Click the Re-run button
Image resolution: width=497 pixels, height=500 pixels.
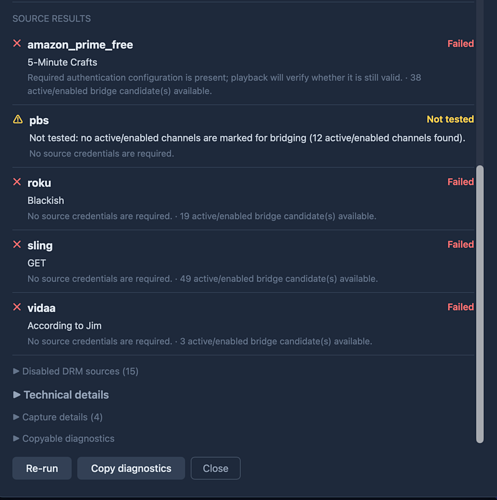42,468
